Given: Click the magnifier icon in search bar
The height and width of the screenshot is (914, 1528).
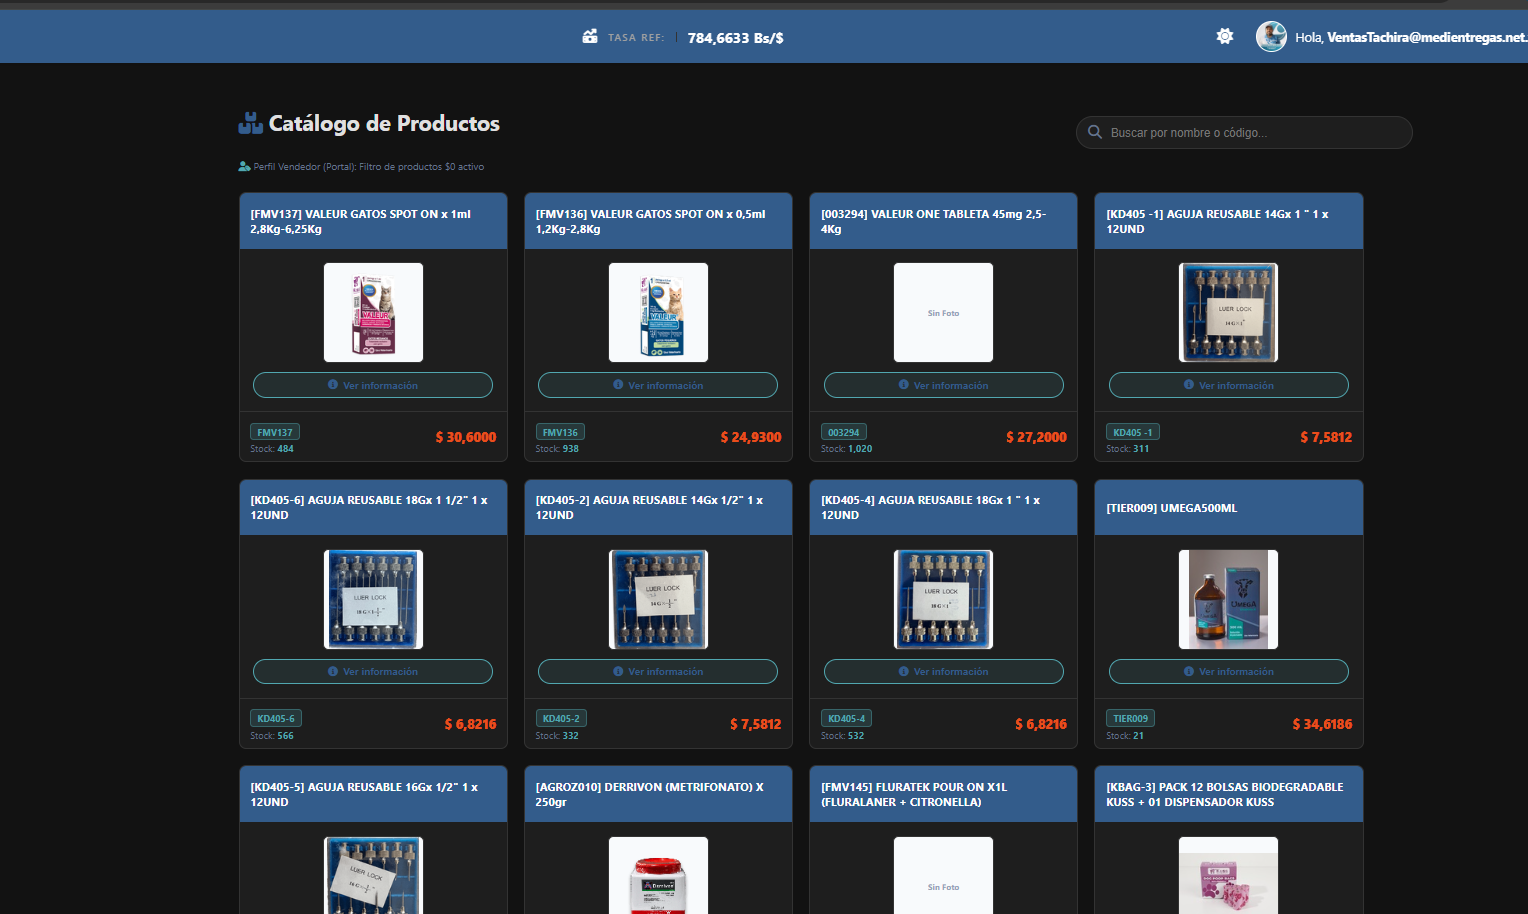Looking at the screenshot, I should coord(1095,132).
